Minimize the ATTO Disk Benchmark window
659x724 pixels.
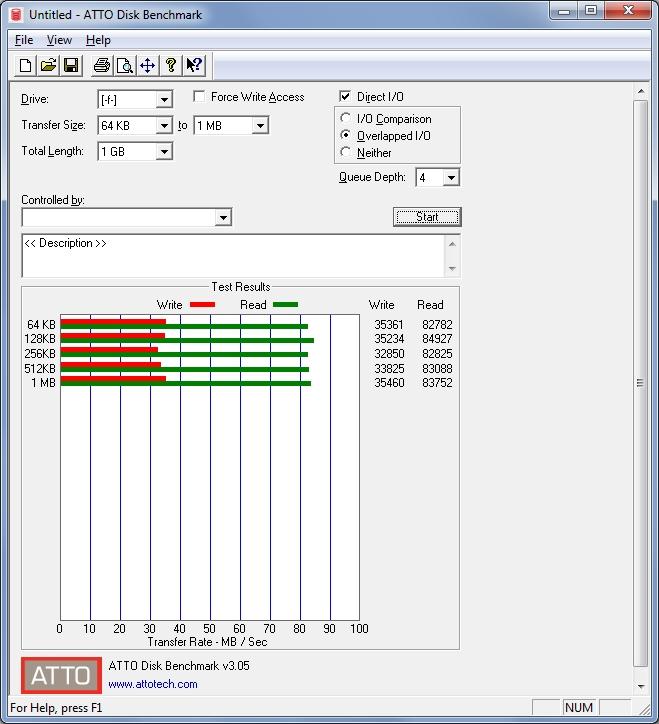563,11
